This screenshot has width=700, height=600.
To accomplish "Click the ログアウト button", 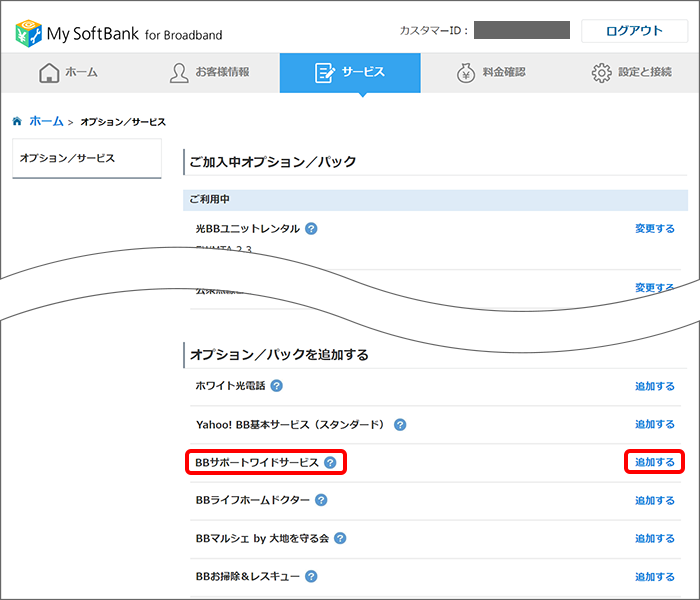I will pyautogui.click(x=634, y=31).
